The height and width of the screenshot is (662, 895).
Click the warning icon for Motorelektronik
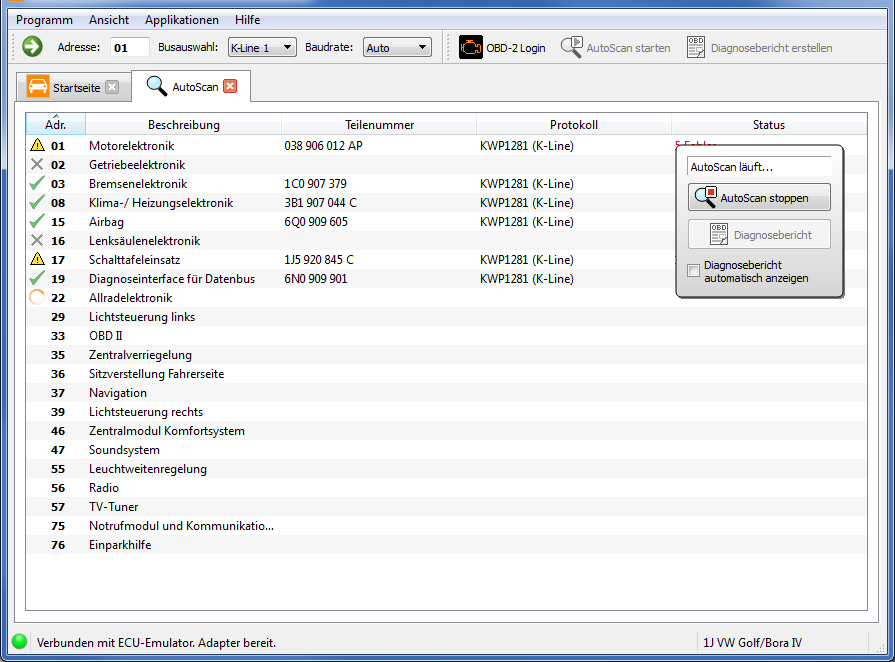tap(38, 146)
